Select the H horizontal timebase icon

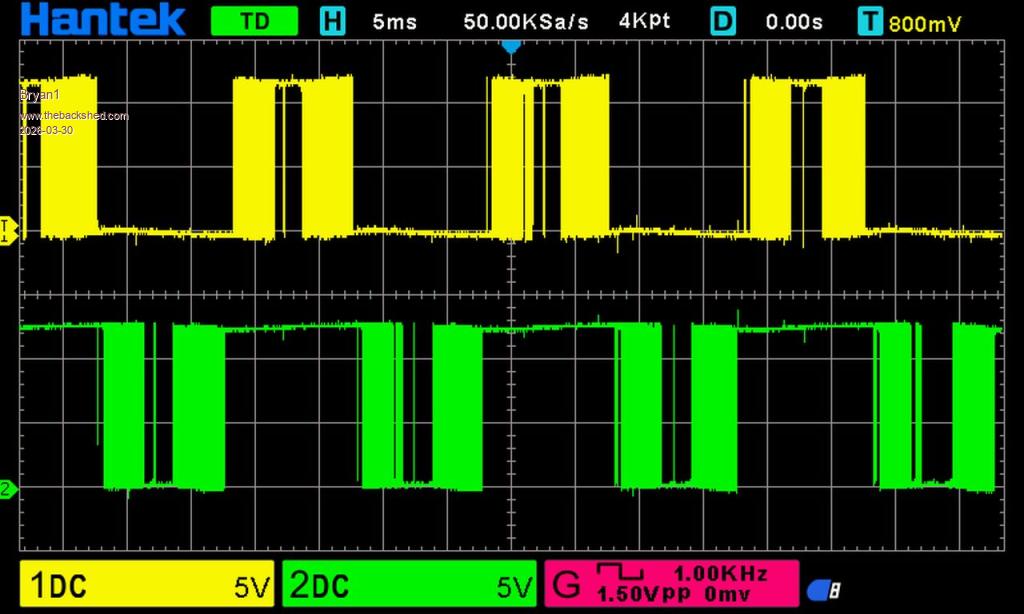coord(331,21)
